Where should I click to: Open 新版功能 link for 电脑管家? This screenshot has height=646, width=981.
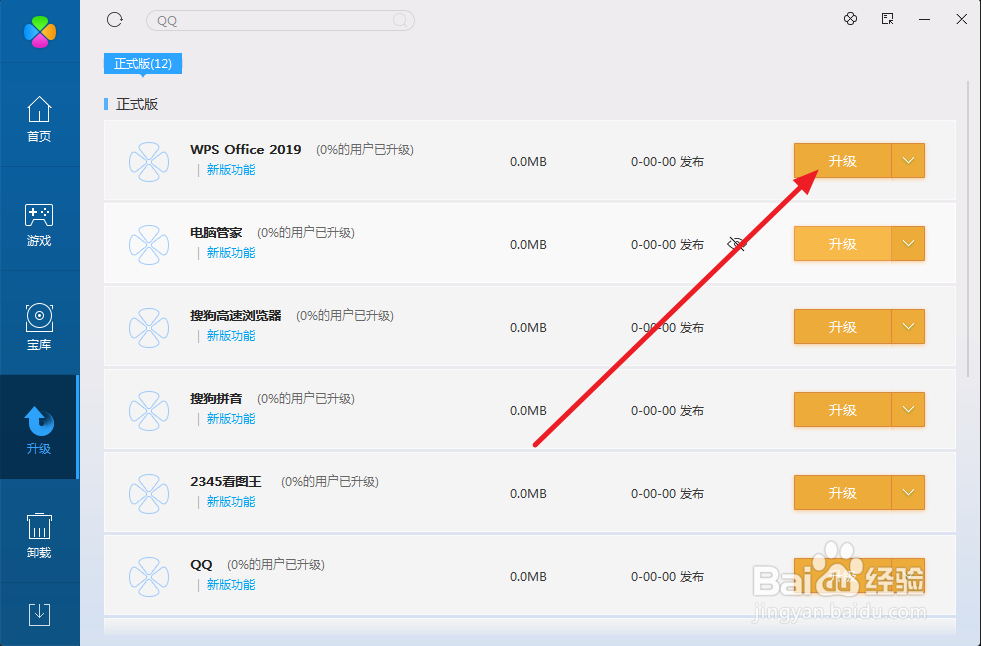[x=231, y=253]
